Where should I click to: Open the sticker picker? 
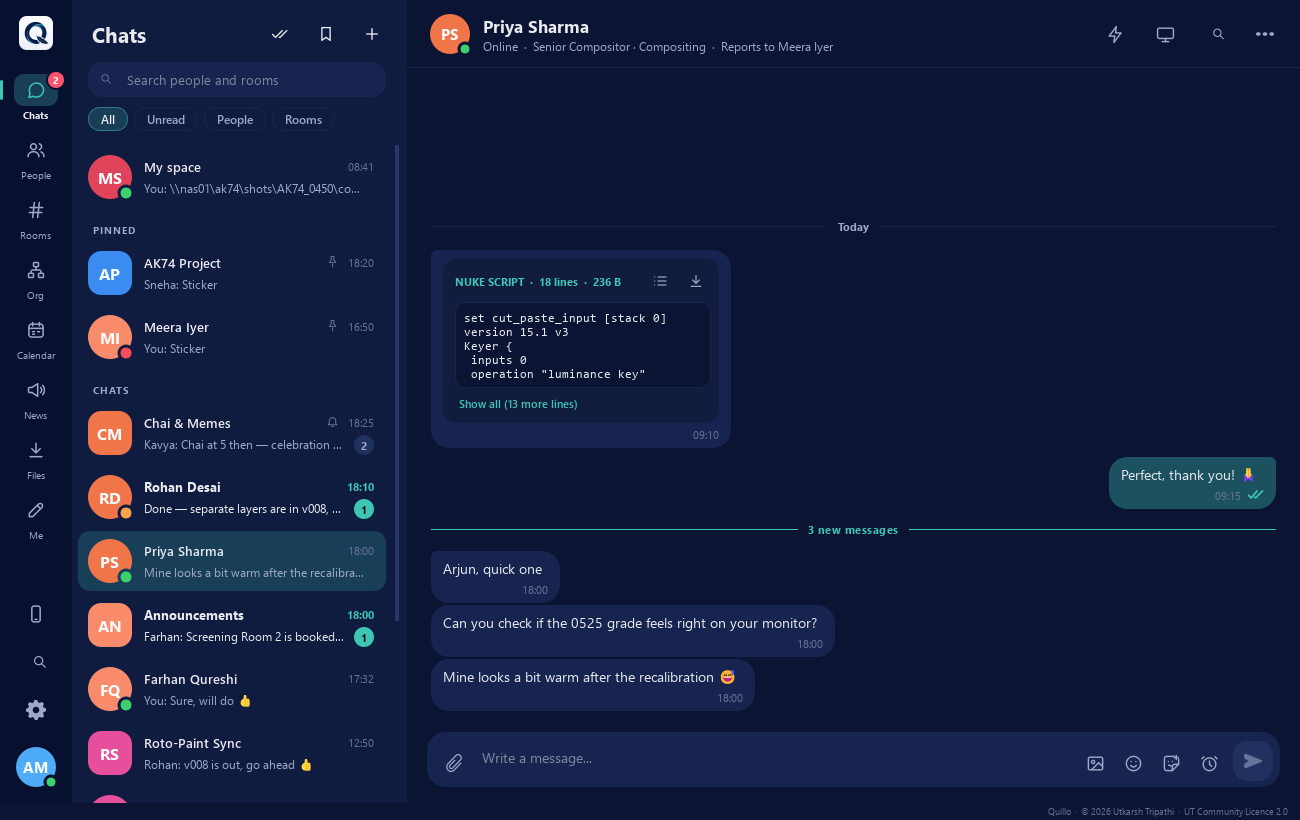coord(1172,763)
